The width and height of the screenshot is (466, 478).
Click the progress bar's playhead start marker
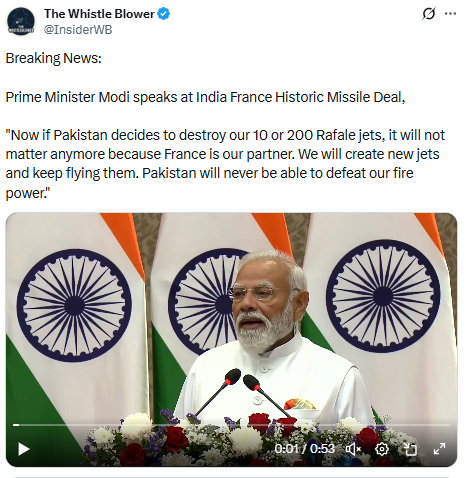[x=16, y=425]
